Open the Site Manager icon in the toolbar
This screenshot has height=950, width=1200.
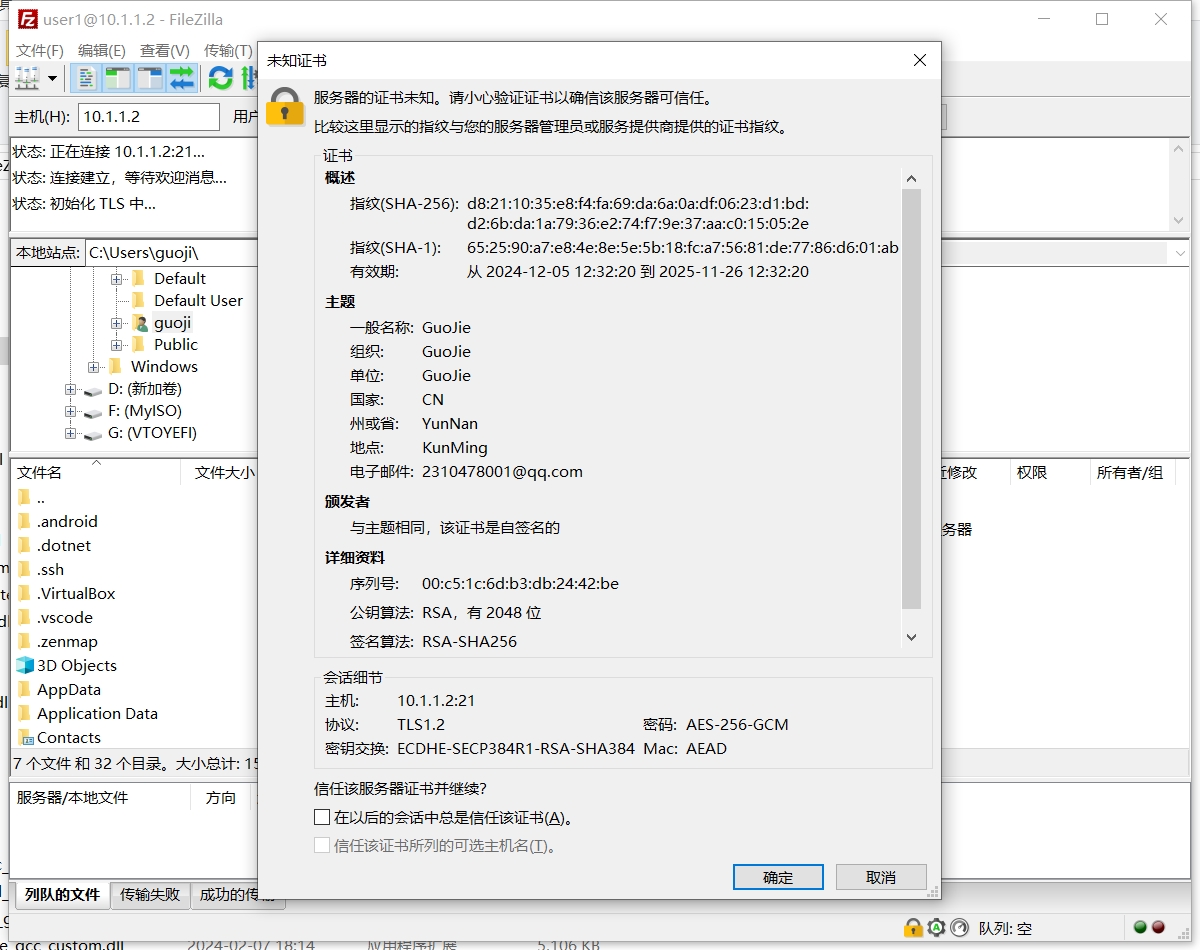[26, 77]
